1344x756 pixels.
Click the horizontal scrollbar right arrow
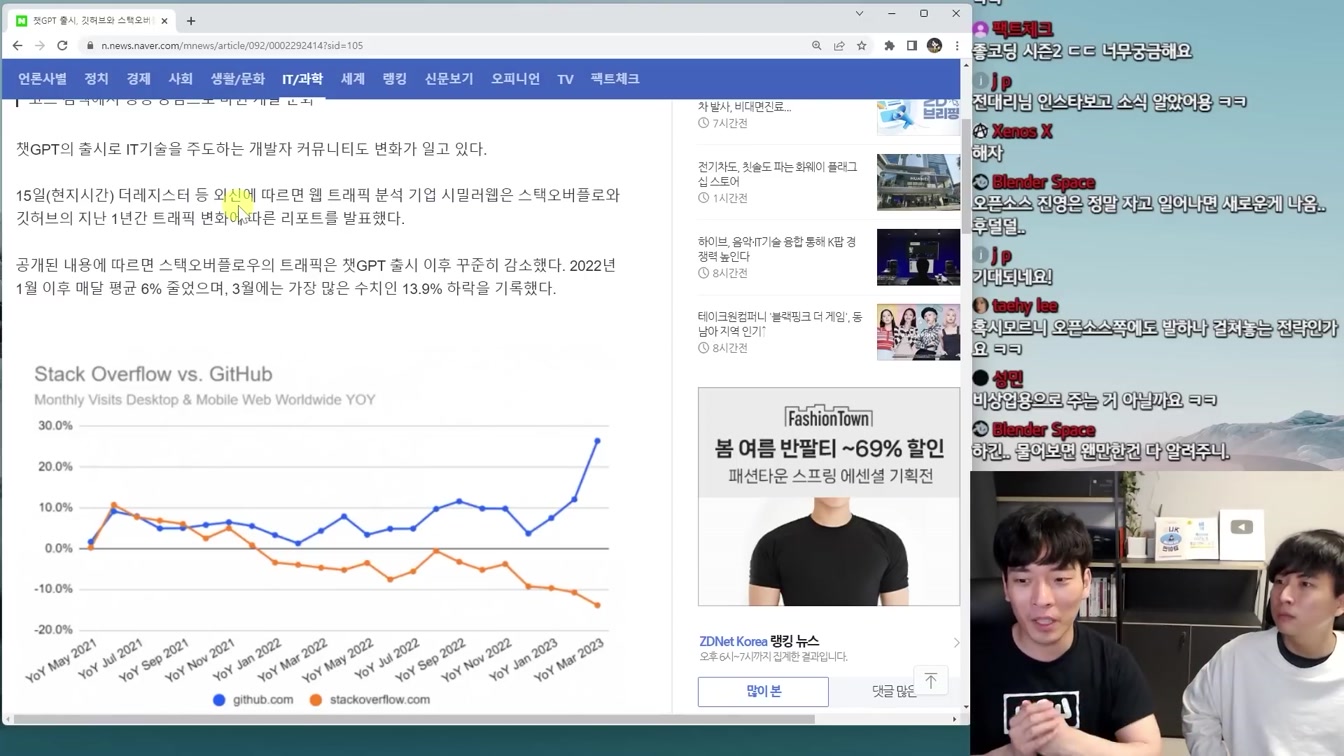[x=954, y=718]
